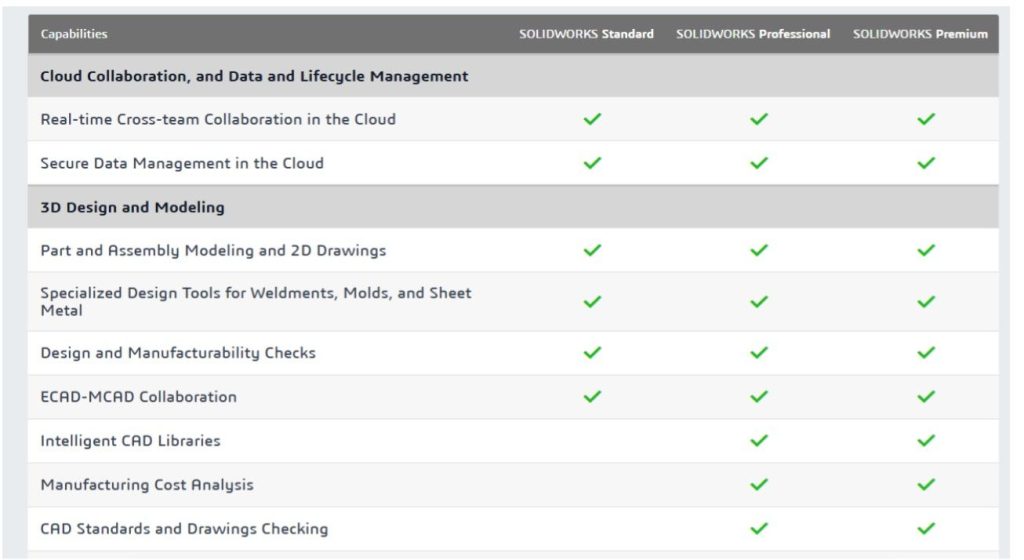Click the Professional checkmark for ECAD-MCAD Collaboration
Viewport: 1024px width, 560px height.
tap(759, 396)
